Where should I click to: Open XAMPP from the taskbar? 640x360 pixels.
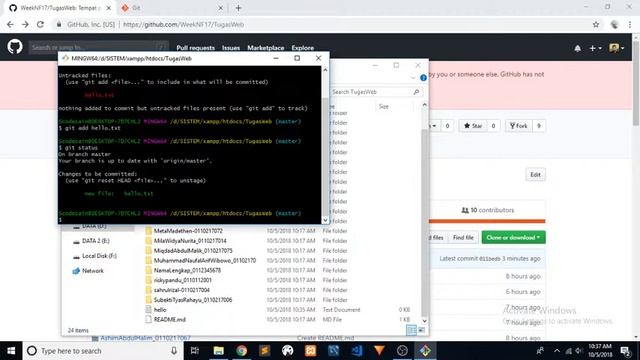click(310, 351)
